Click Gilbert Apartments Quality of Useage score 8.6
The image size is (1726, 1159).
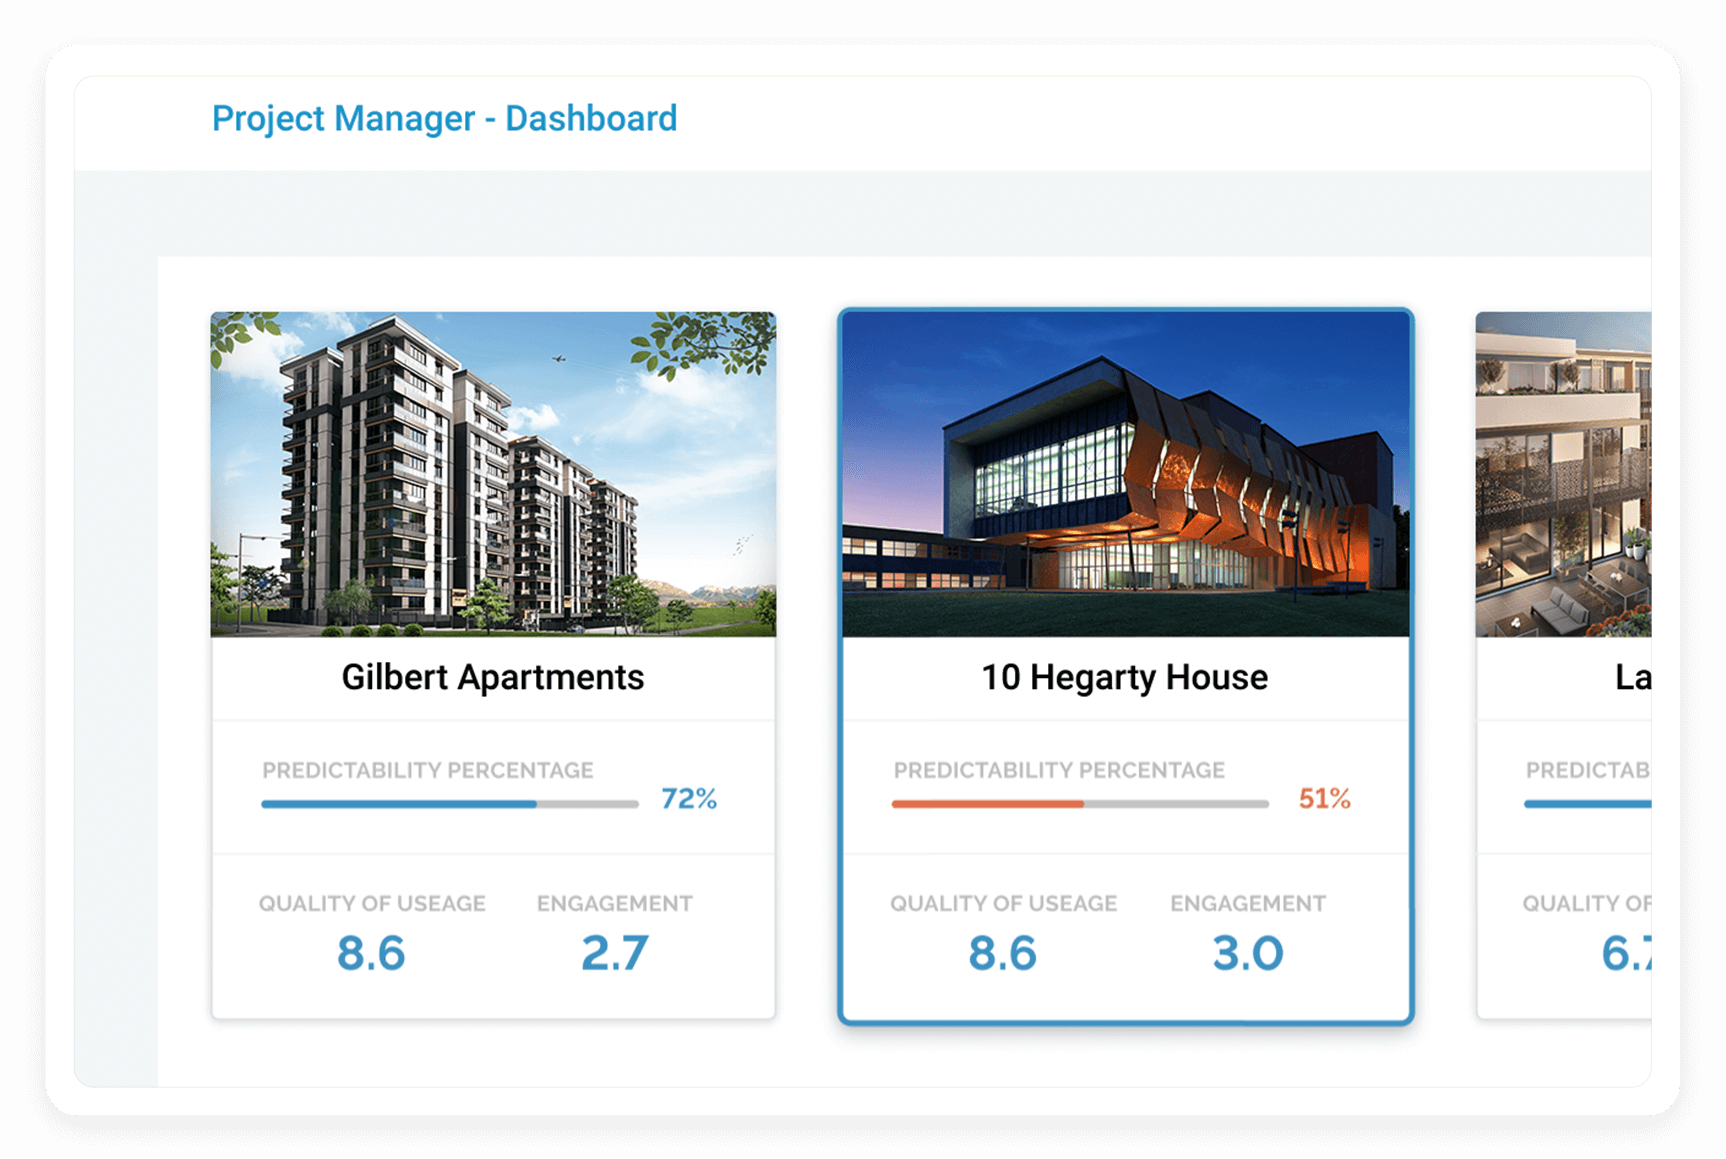[x=371, y=953]
